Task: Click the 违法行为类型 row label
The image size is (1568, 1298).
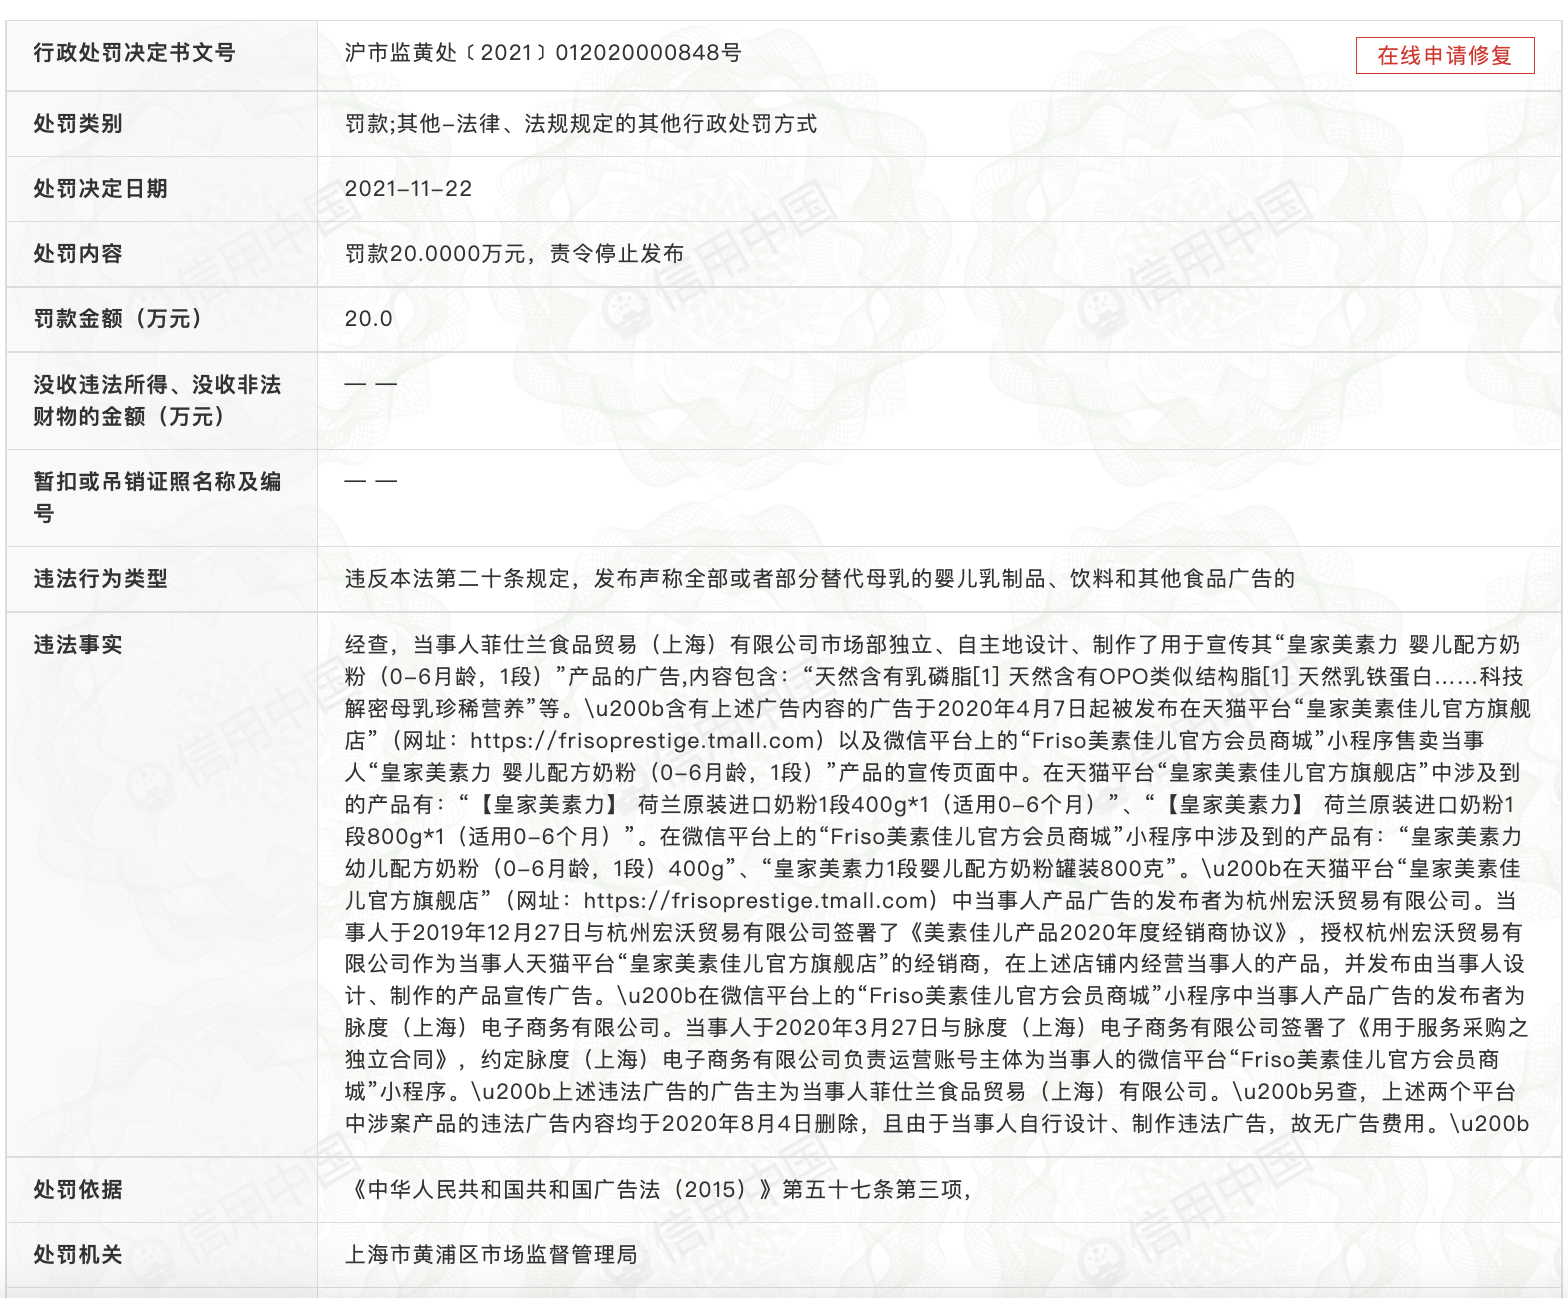Action: (x=100, y=579)
